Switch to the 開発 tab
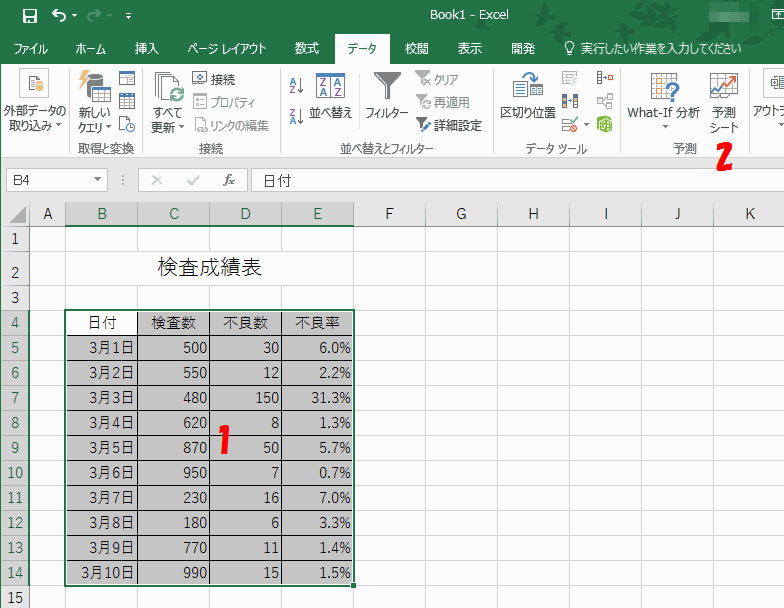 pos(523,48)
